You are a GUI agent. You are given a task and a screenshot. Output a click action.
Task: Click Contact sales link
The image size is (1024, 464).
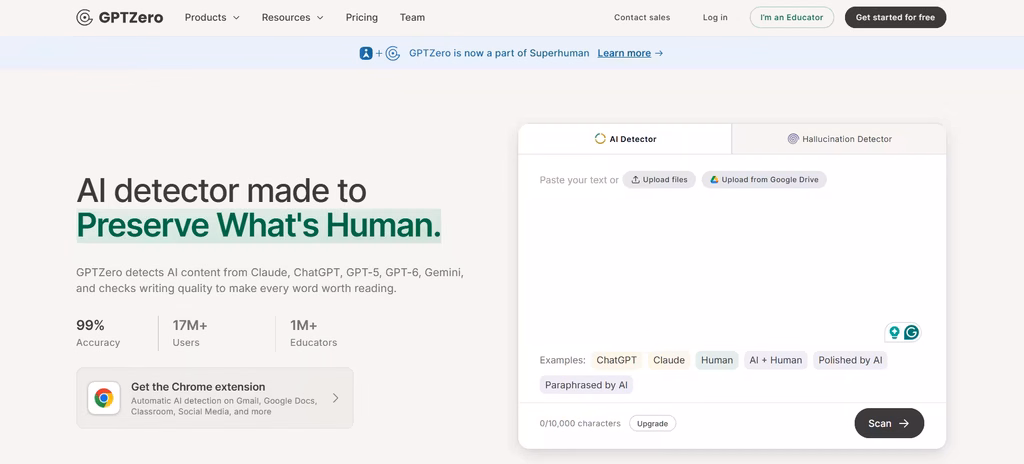click(642, 18)
